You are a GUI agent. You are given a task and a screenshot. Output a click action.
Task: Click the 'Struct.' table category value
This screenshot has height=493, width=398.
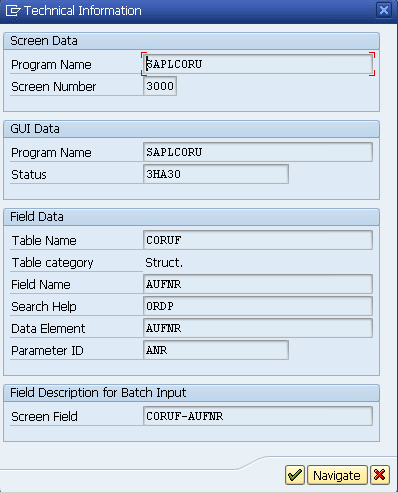click(x=164, y=263)
